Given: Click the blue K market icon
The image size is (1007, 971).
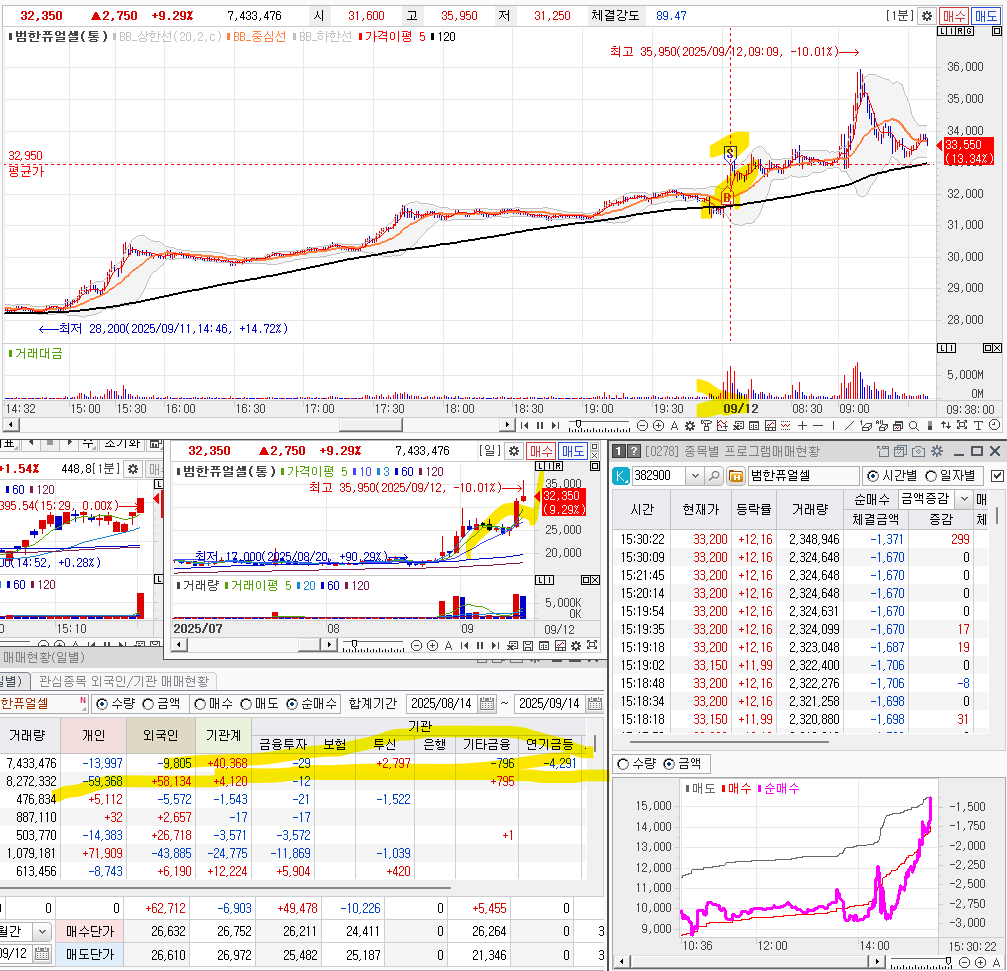Looking at the screenshot, I should [620, 476].
